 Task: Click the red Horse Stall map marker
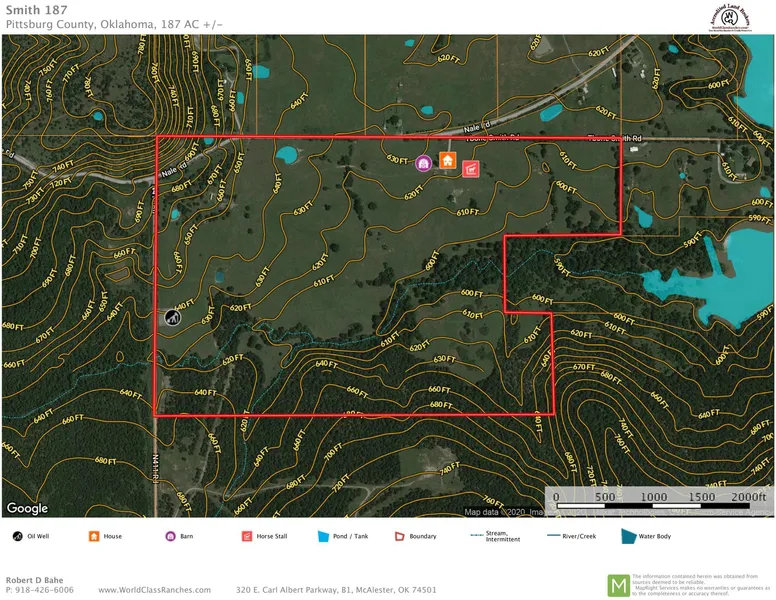[x=470, y=169]
